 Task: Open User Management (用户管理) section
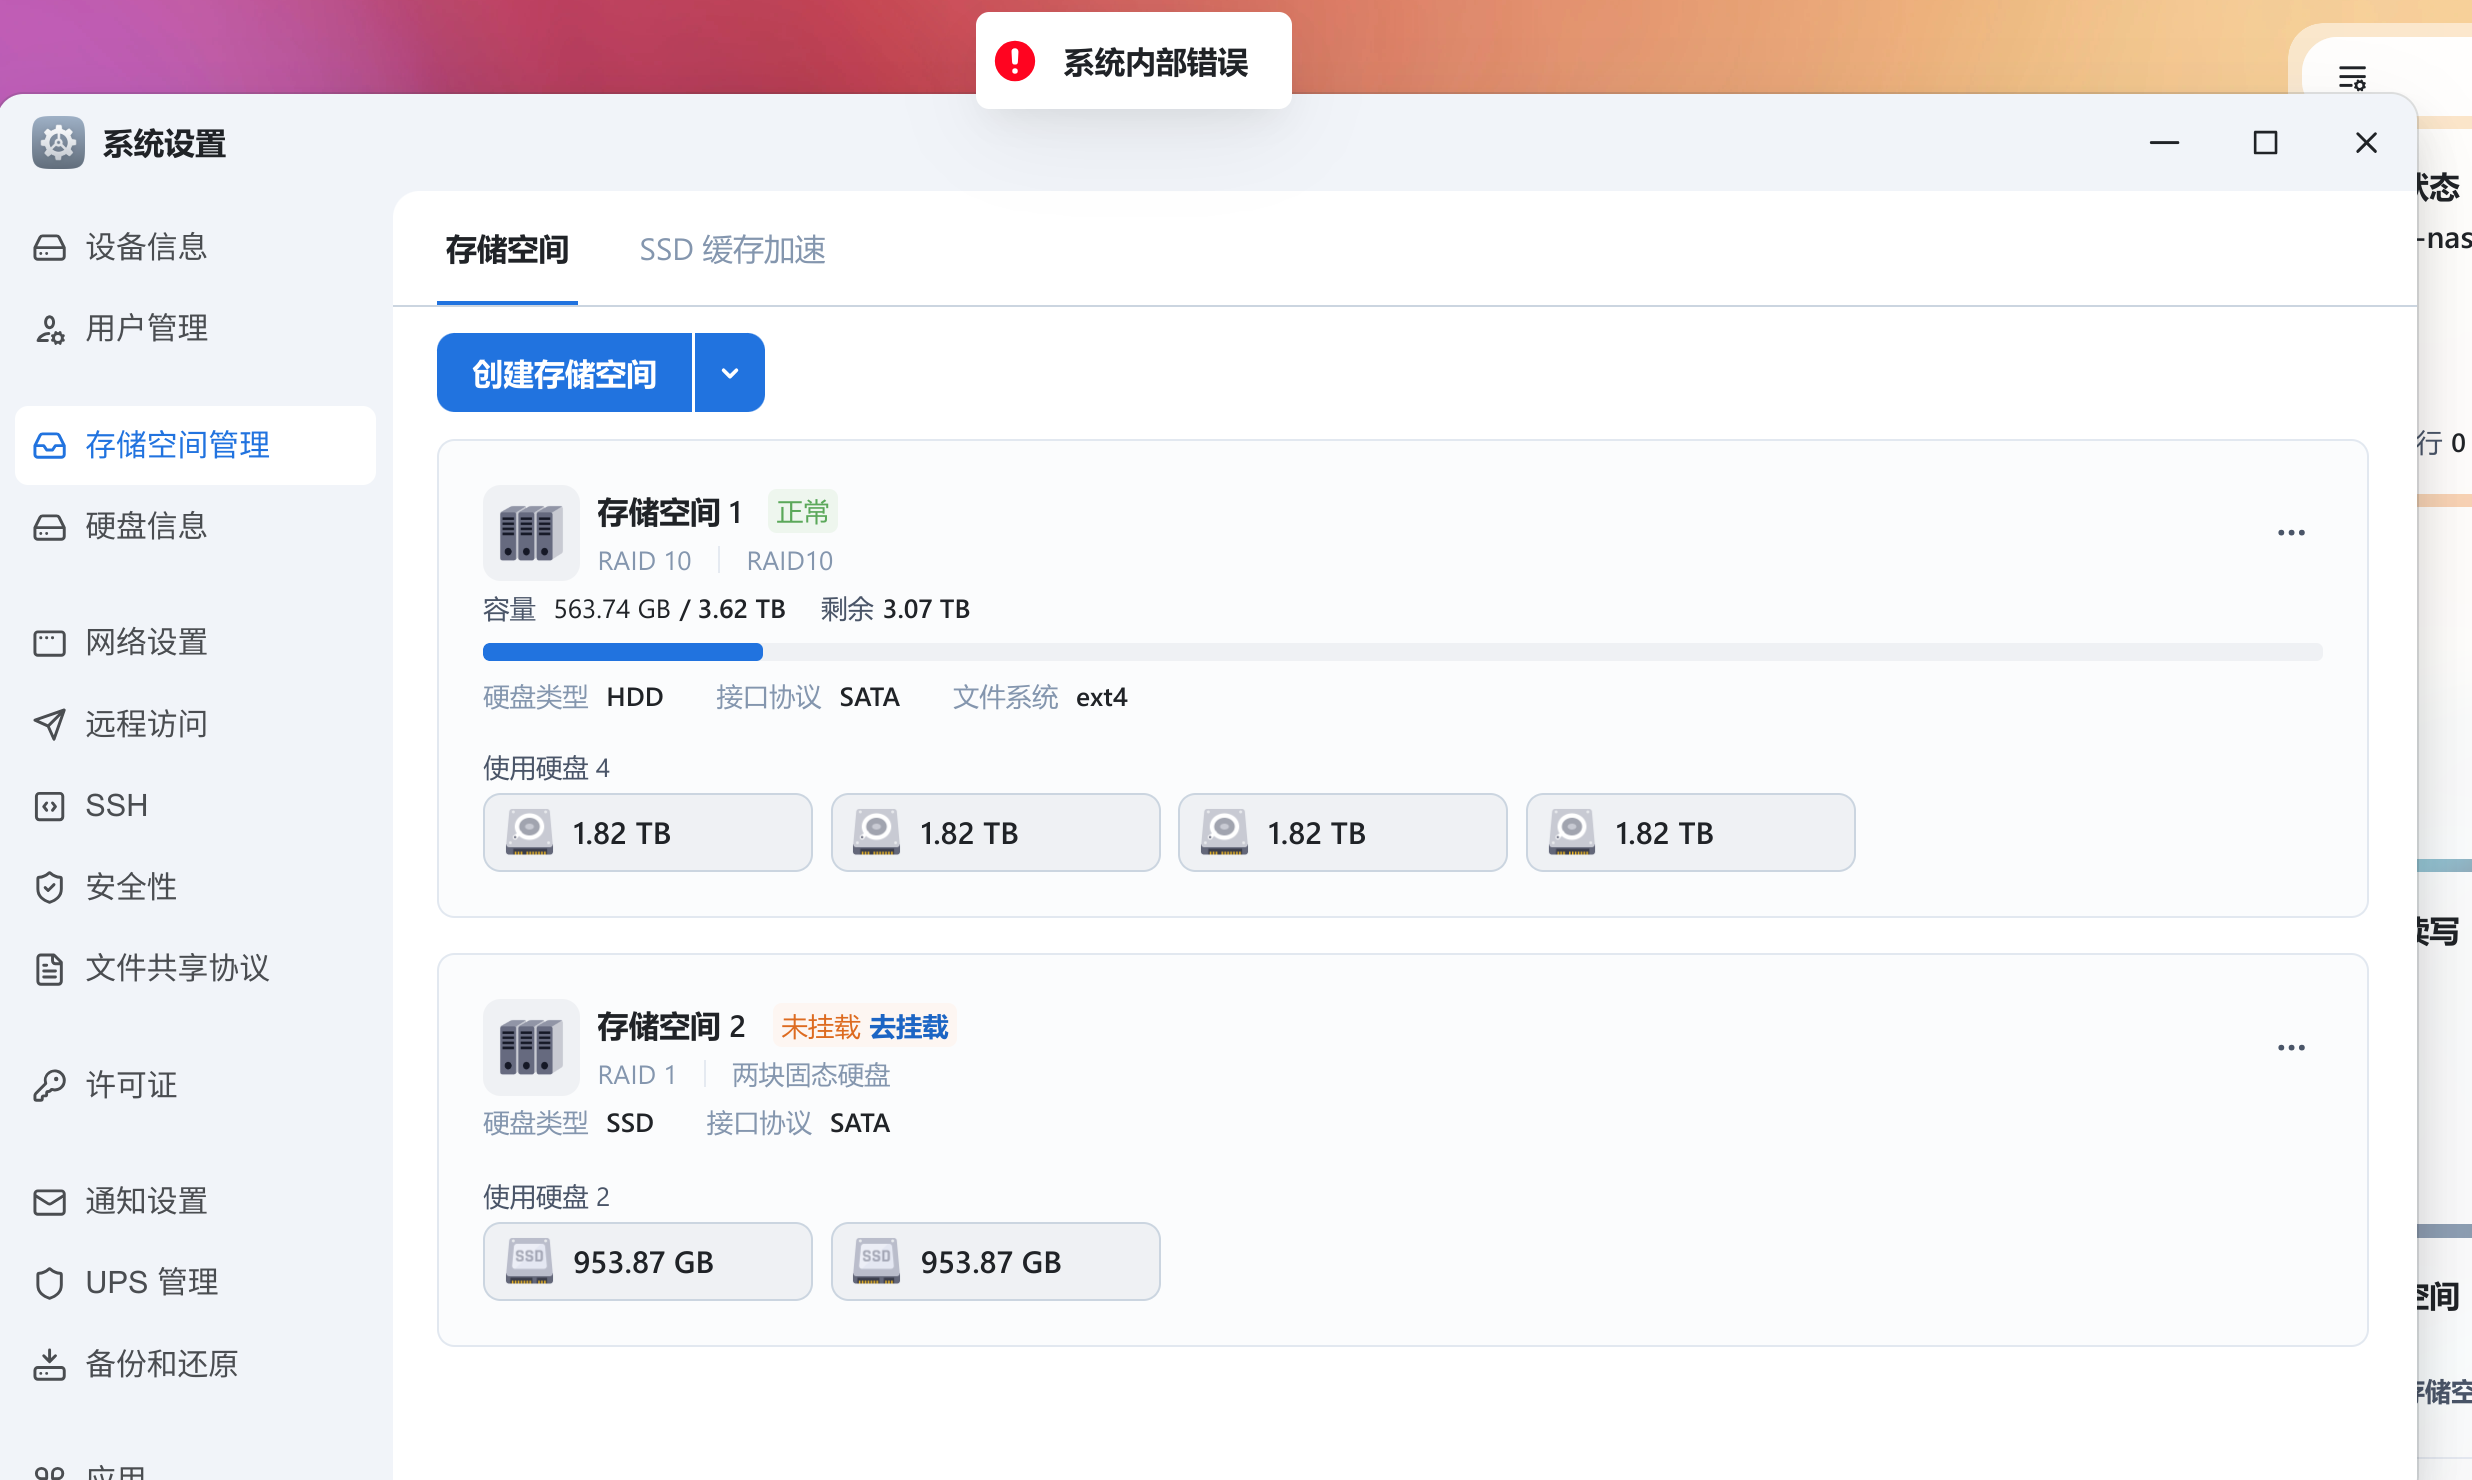click(146, 328)
